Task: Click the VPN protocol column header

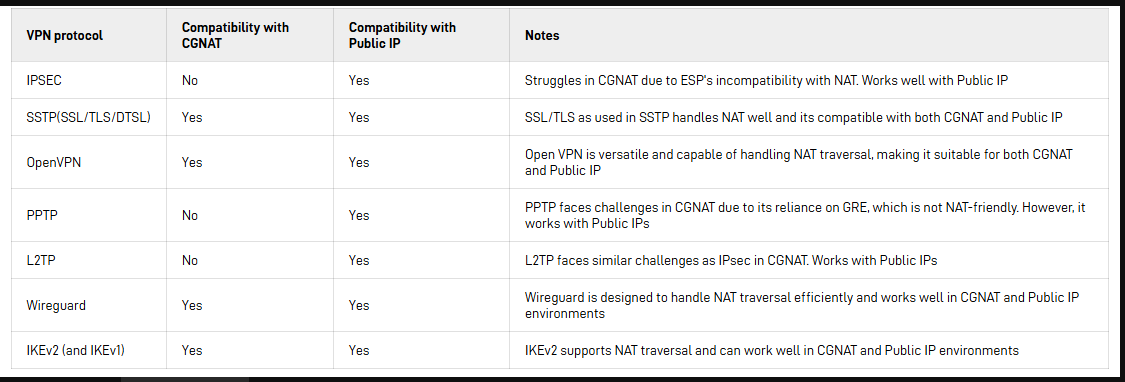Action: click(65, 35)
